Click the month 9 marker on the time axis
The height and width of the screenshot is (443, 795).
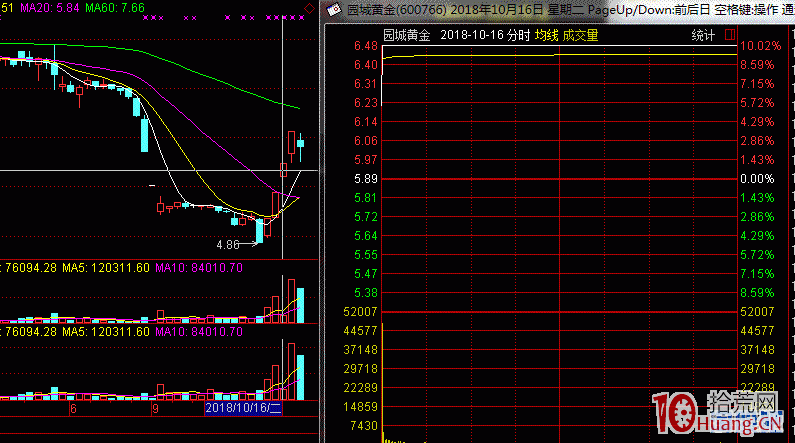point(155,409)
